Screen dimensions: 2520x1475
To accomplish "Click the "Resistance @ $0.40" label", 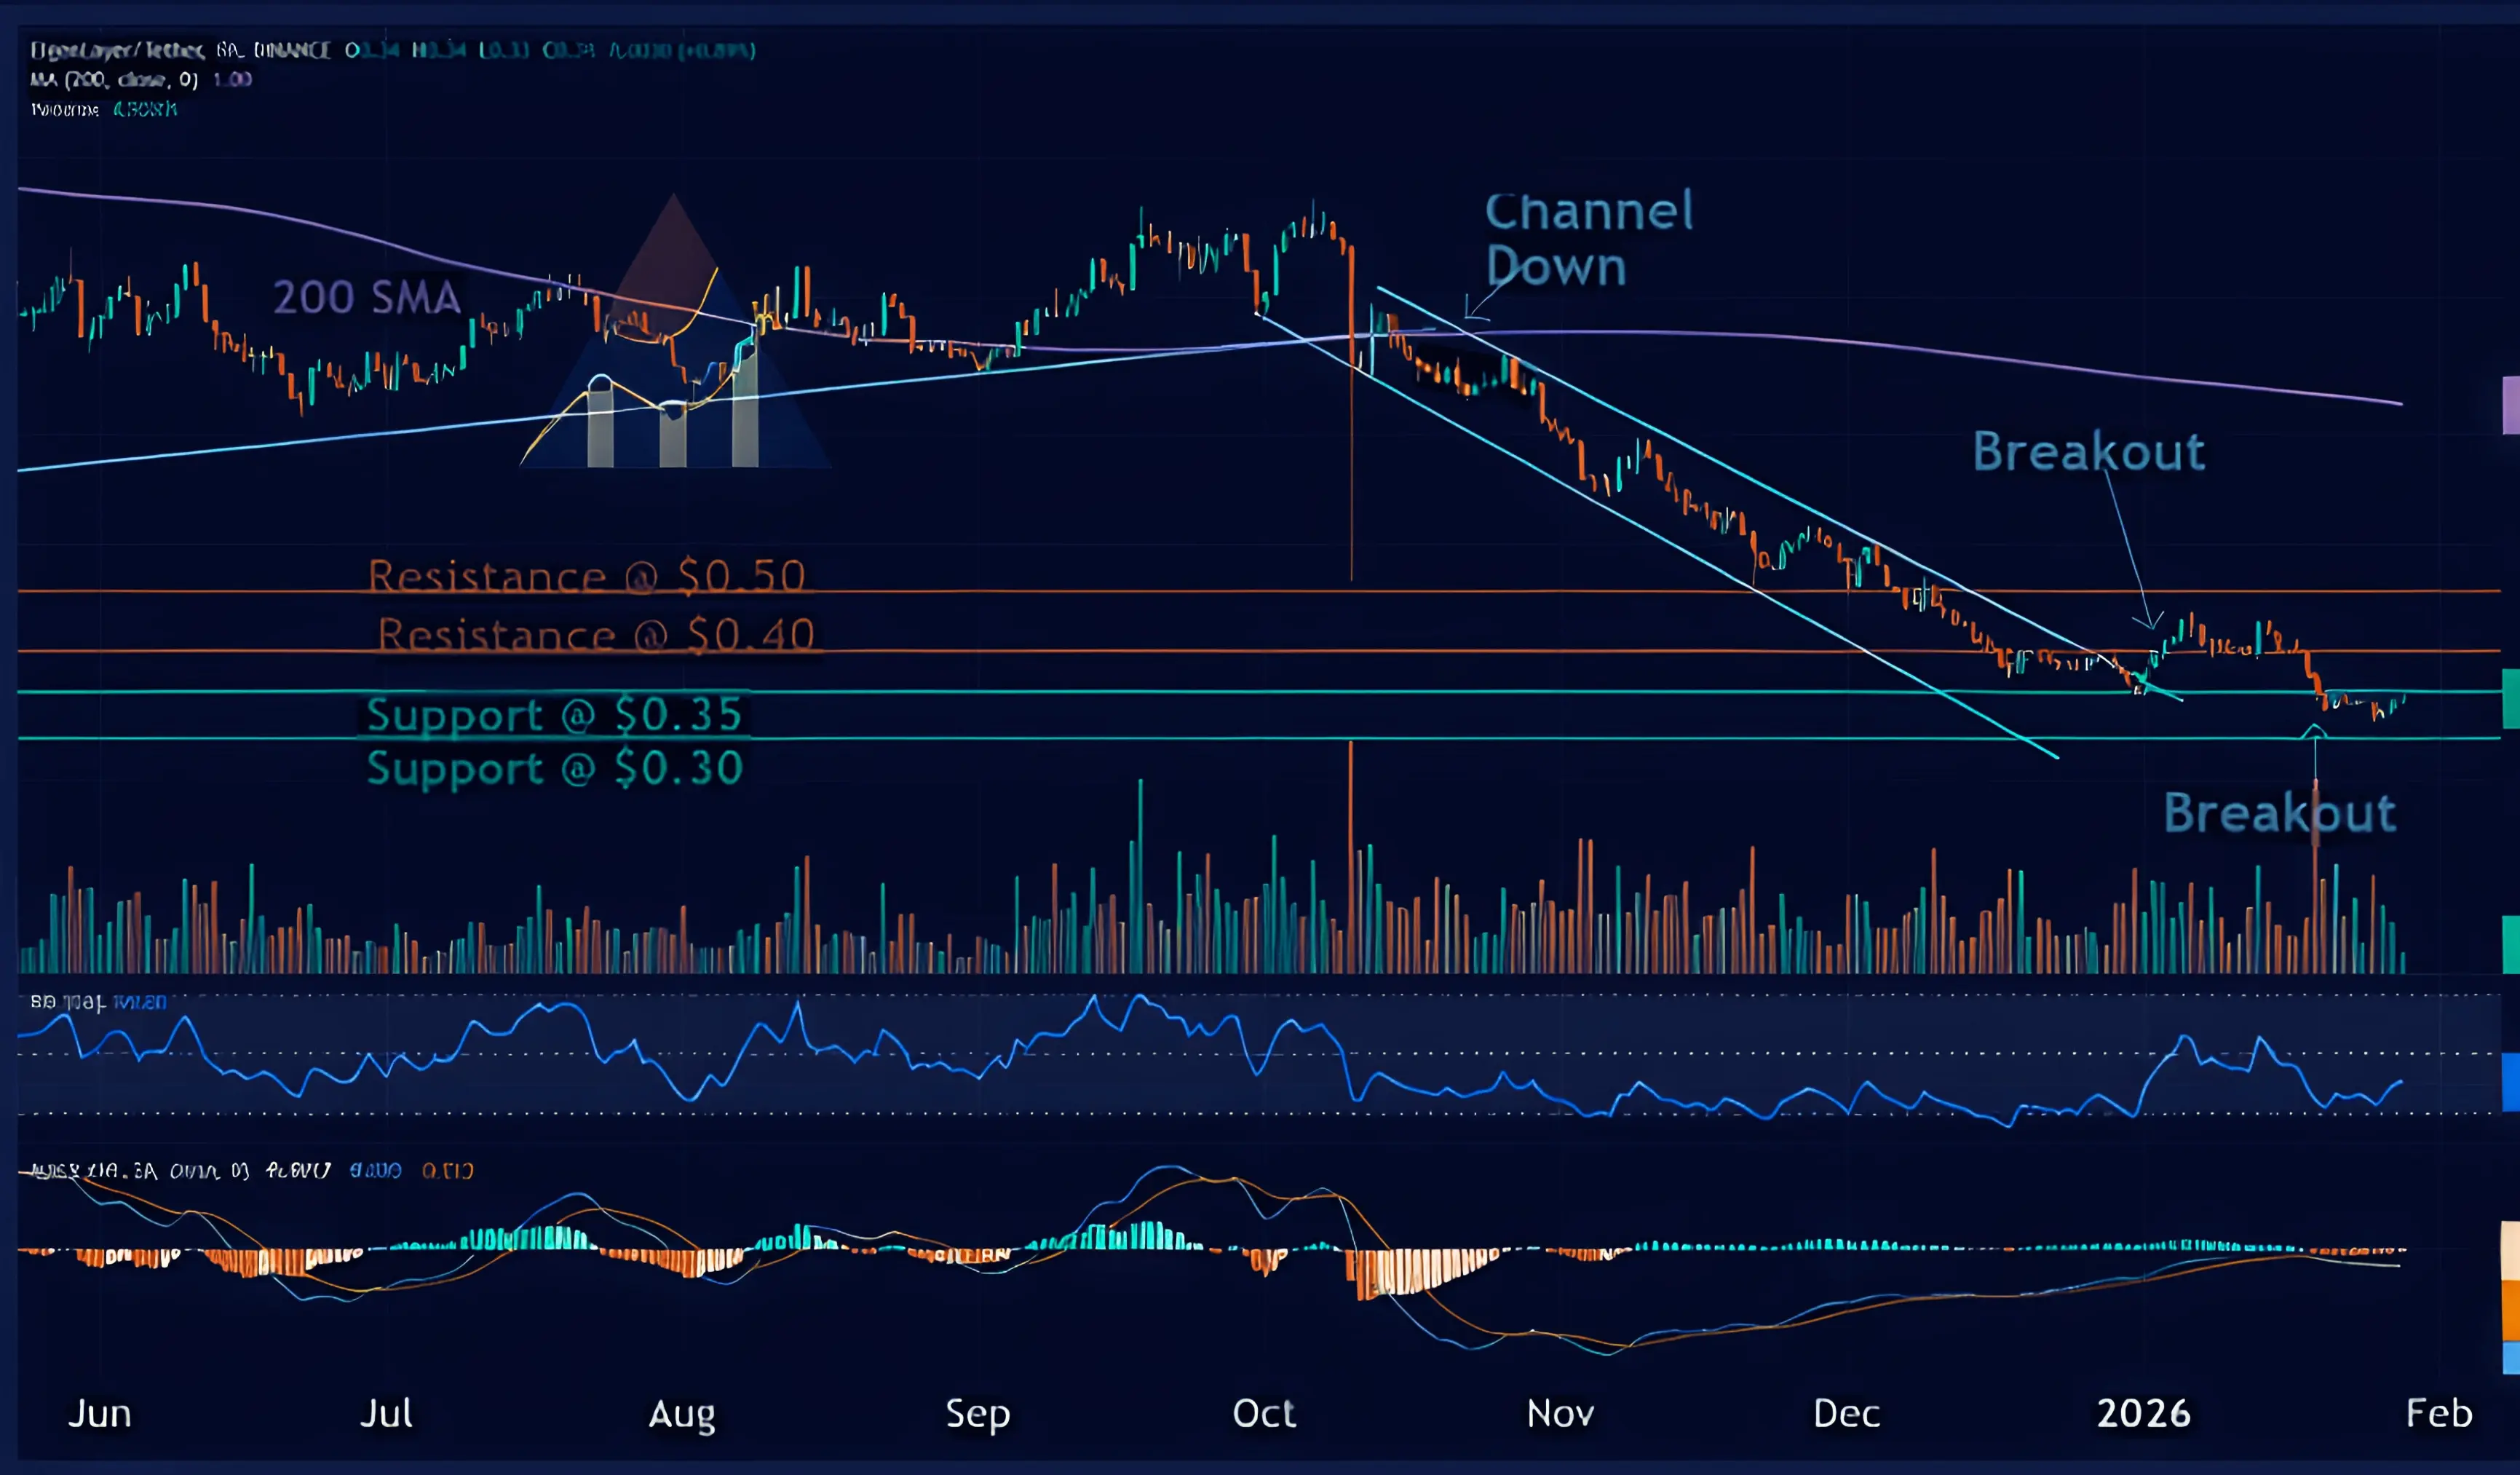I will pos(596,634).
